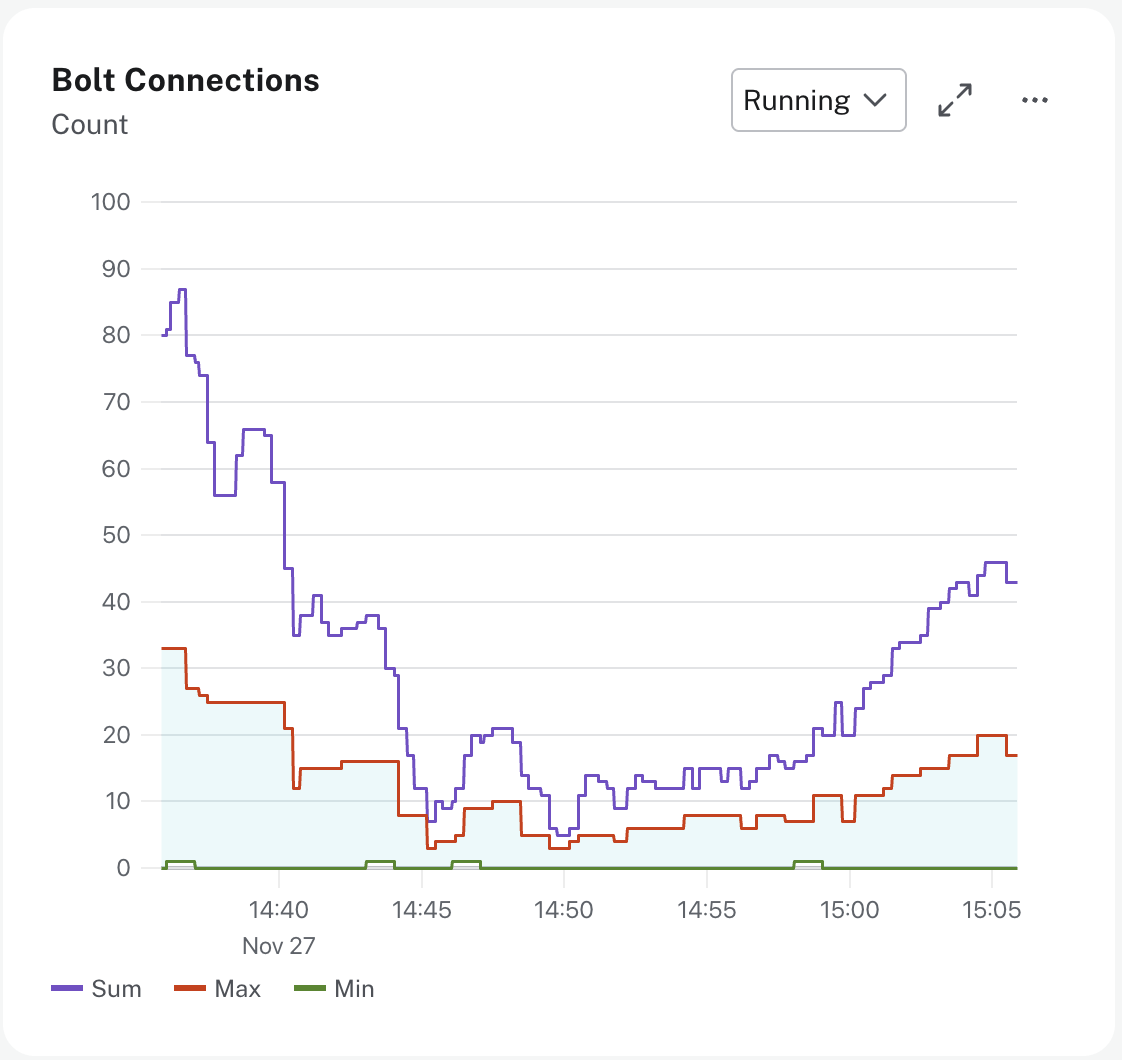Expand the Running filter to change state
This screenshot has width=1122, height=1060.
(x=818, y=100)
